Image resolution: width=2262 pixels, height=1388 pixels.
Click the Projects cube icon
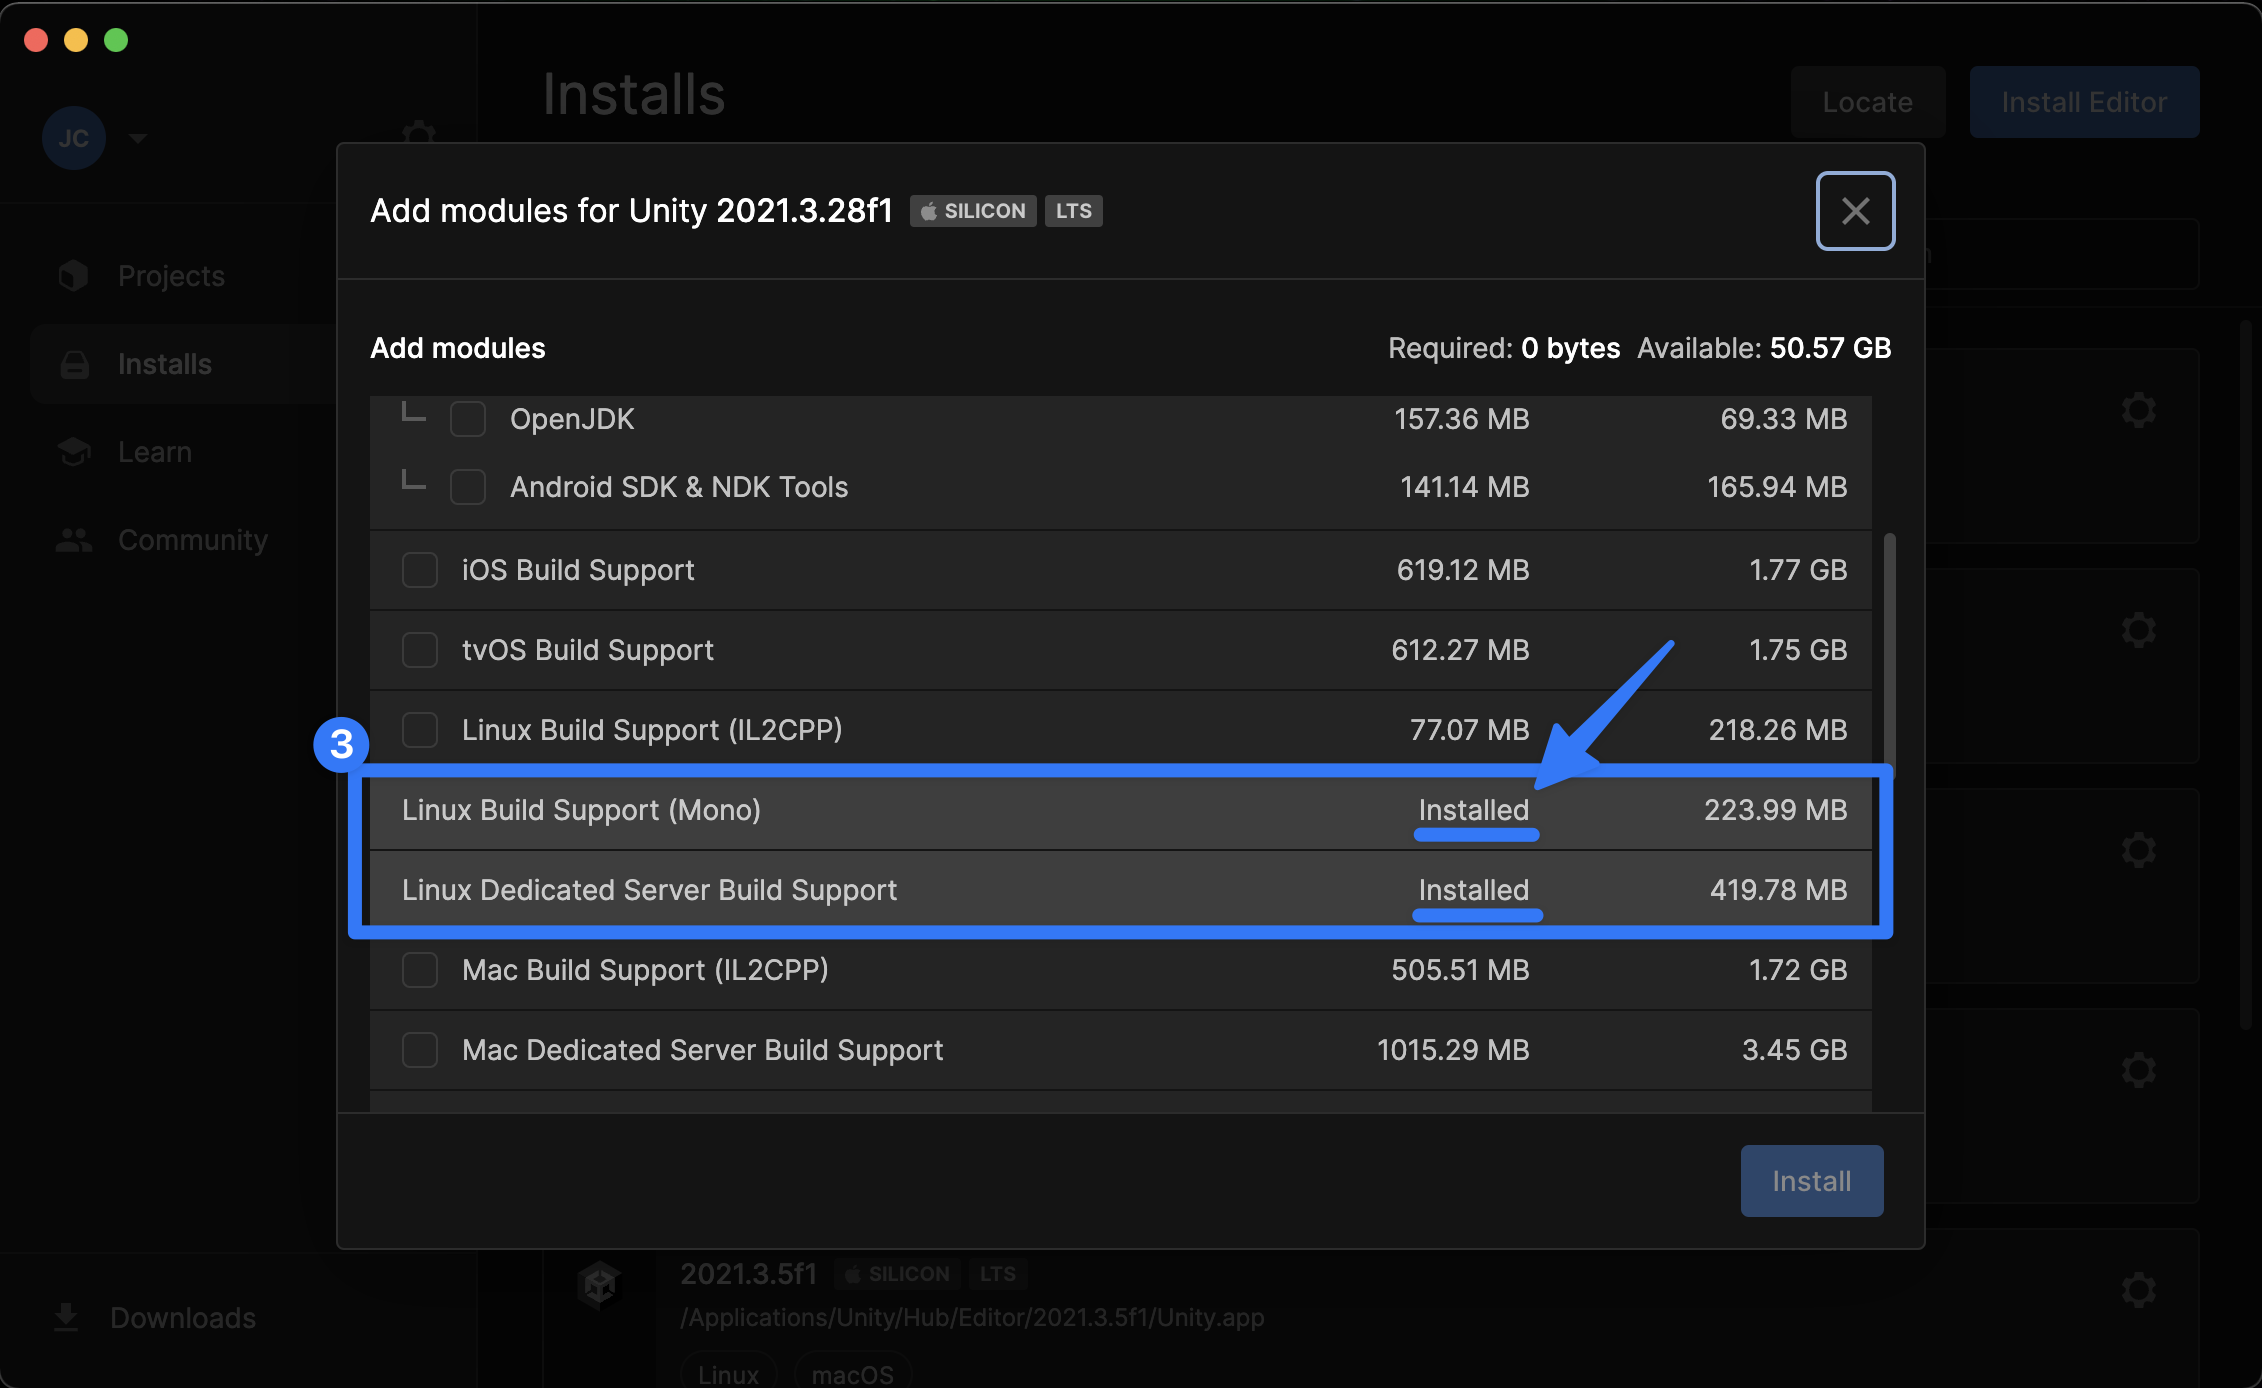74,276
